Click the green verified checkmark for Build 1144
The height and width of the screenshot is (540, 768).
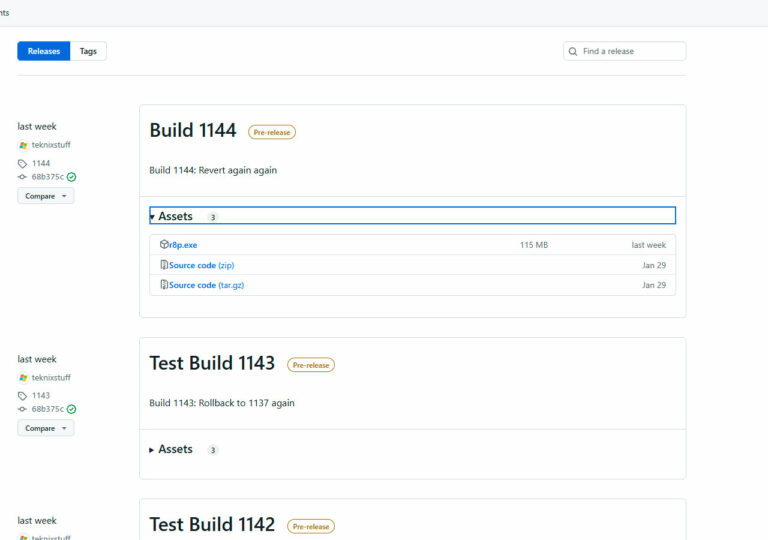point(72,177)
